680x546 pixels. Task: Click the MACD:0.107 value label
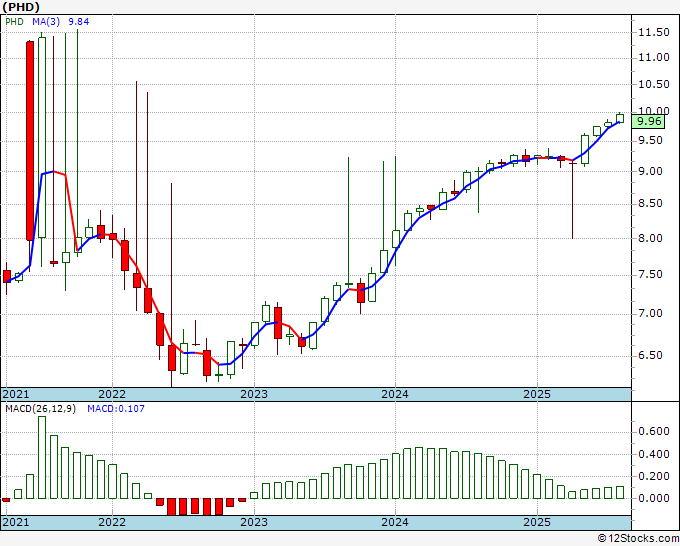tap(116, 409)
